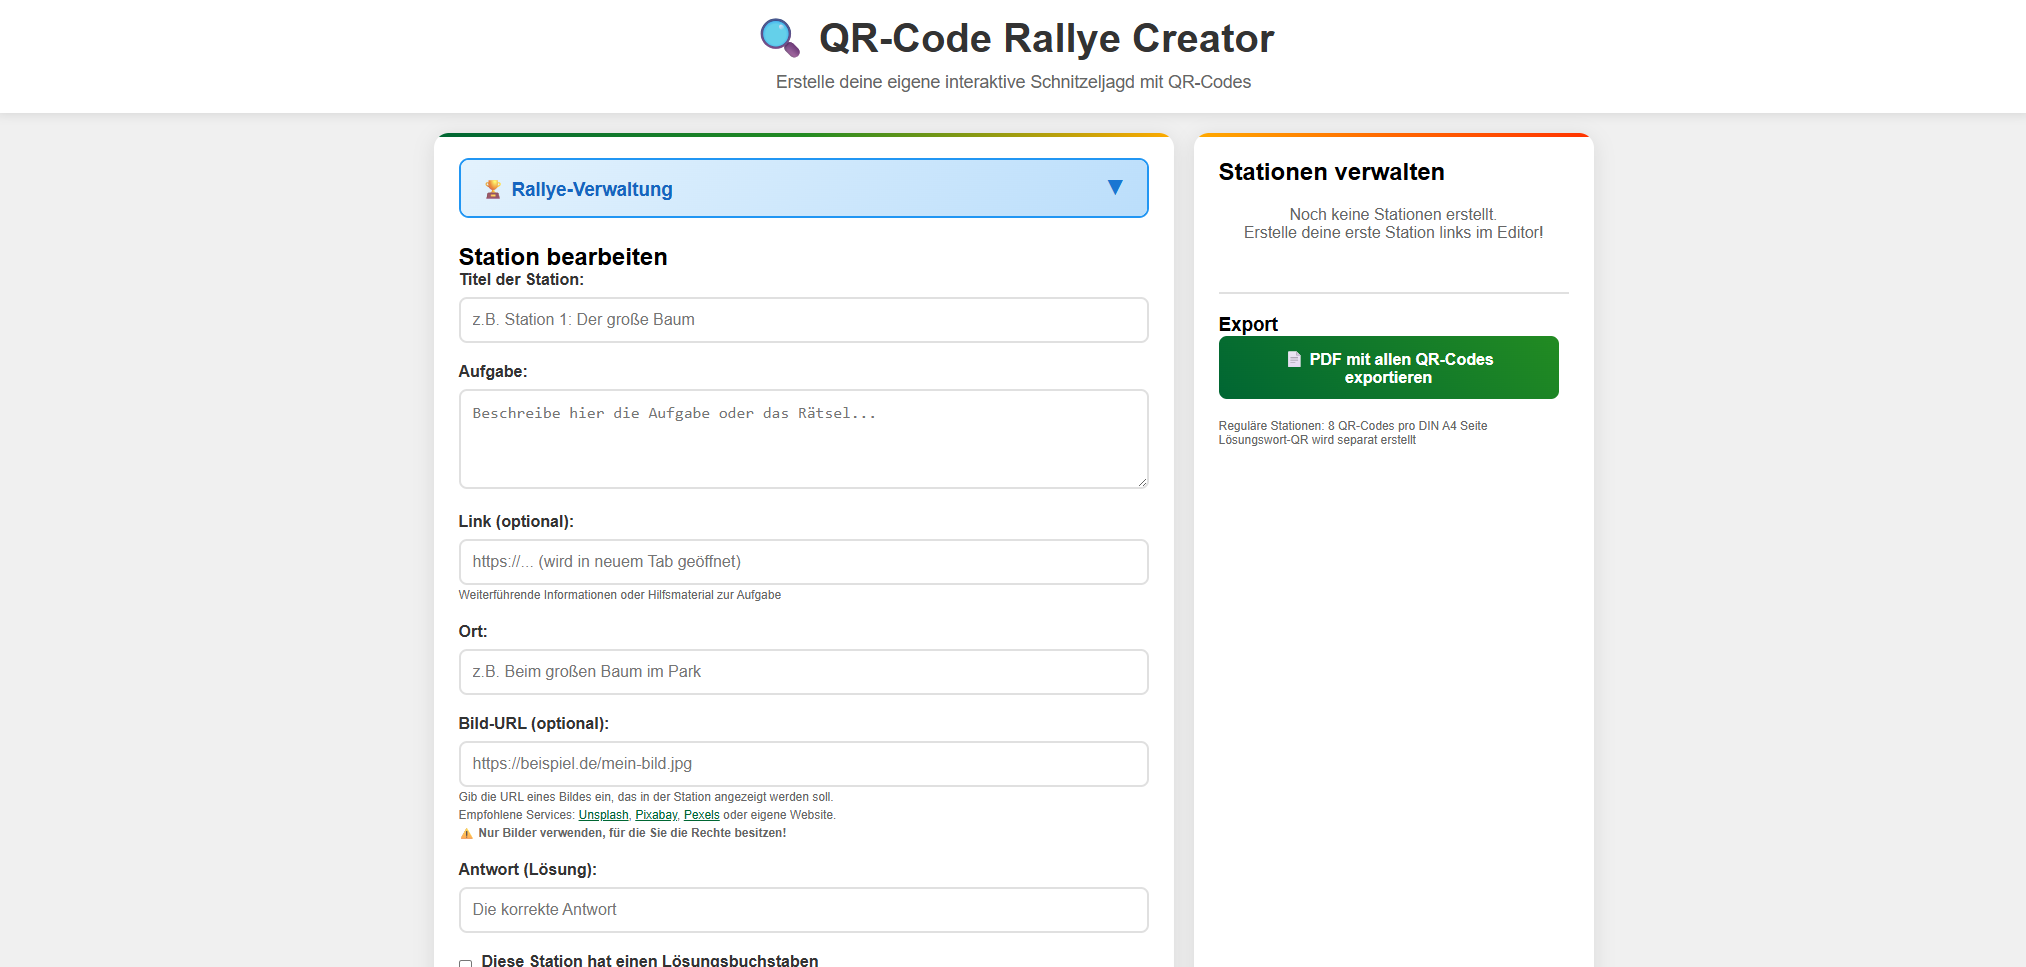Screen dimensions: 2026x967
Task: Focus the Titel der Station input
Action: tap(803, 320)
